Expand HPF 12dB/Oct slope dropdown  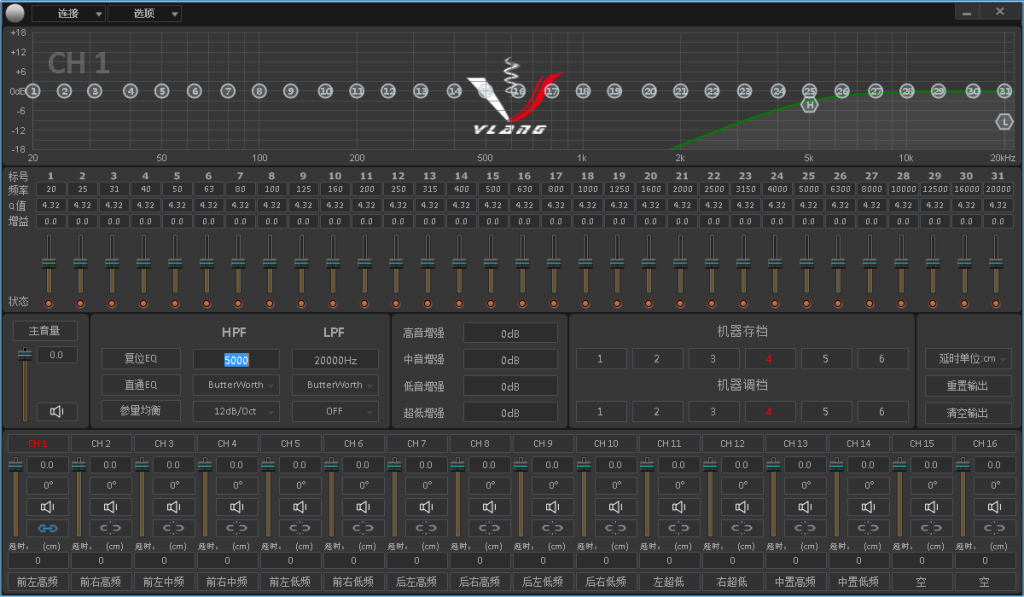[x=236, y=411]
